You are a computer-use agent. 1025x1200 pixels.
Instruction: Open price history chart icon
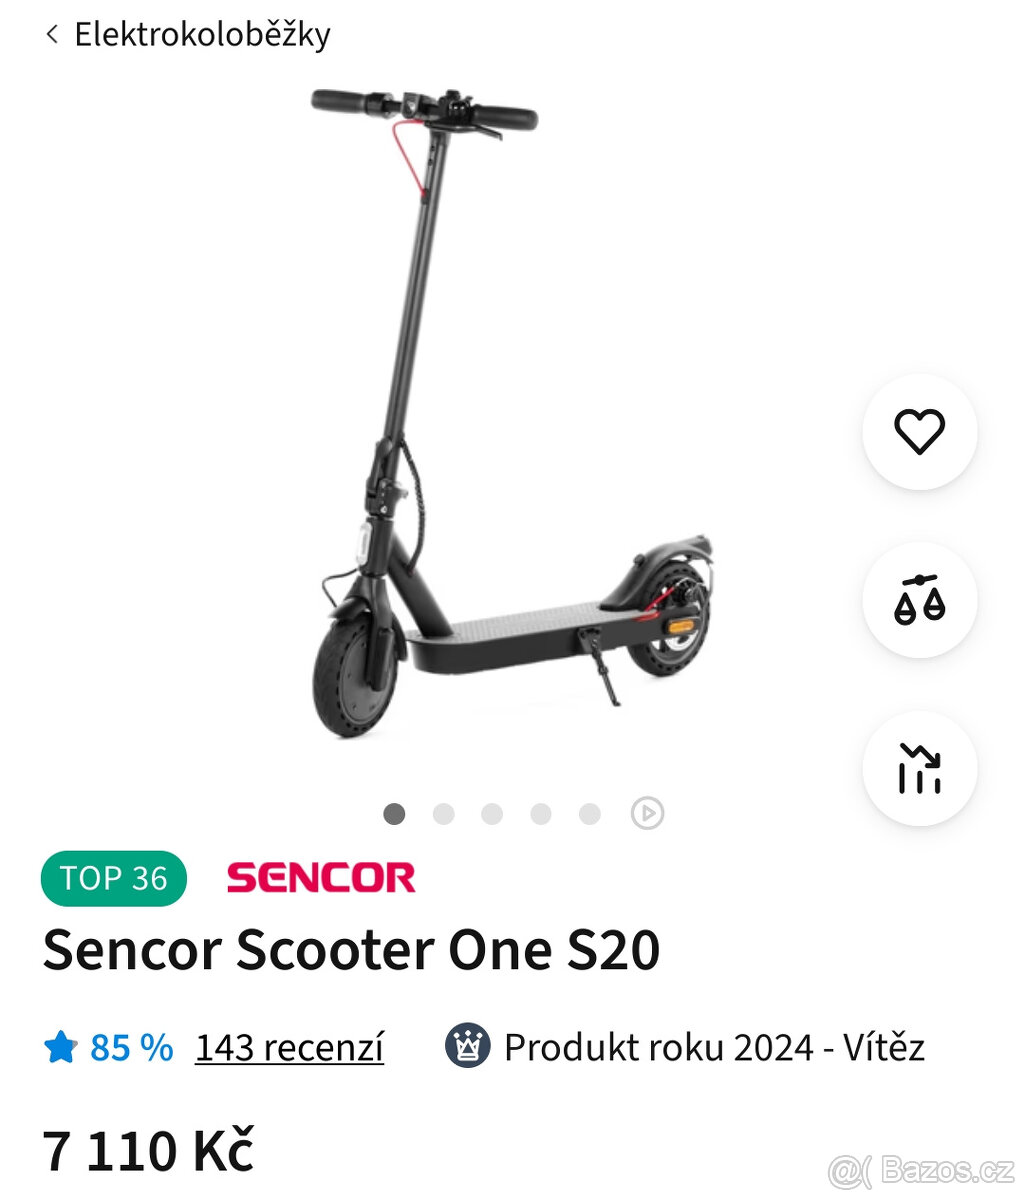coord(919,768)
